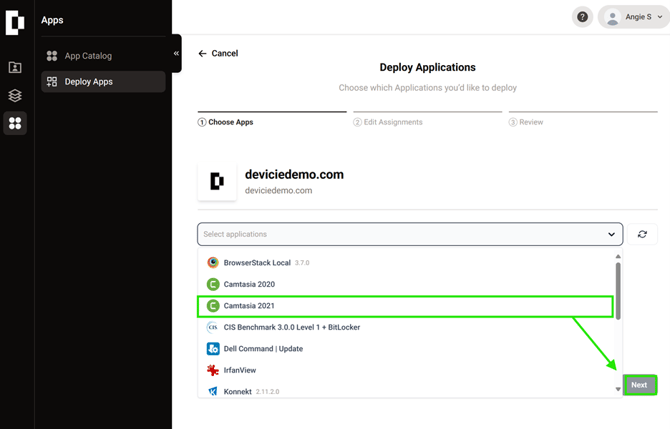This screenshot has width=670, height=429.
Task: Open the Angie S user menu
Action: click(635, 17)
